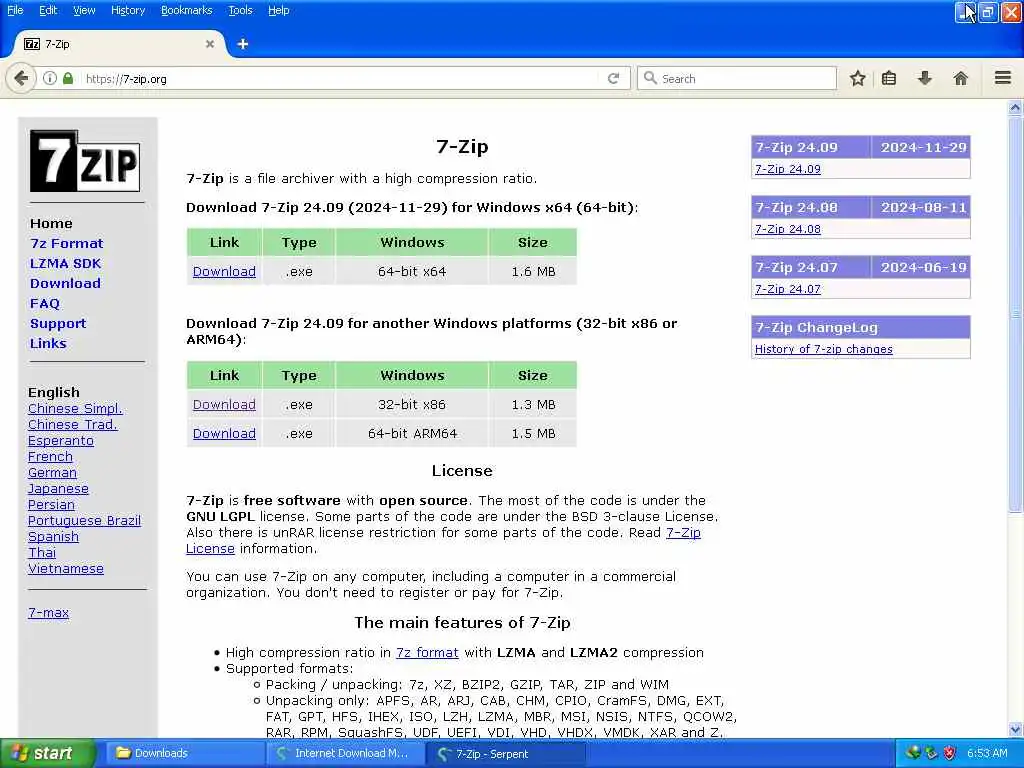Open the Support sidebar link

58,323
